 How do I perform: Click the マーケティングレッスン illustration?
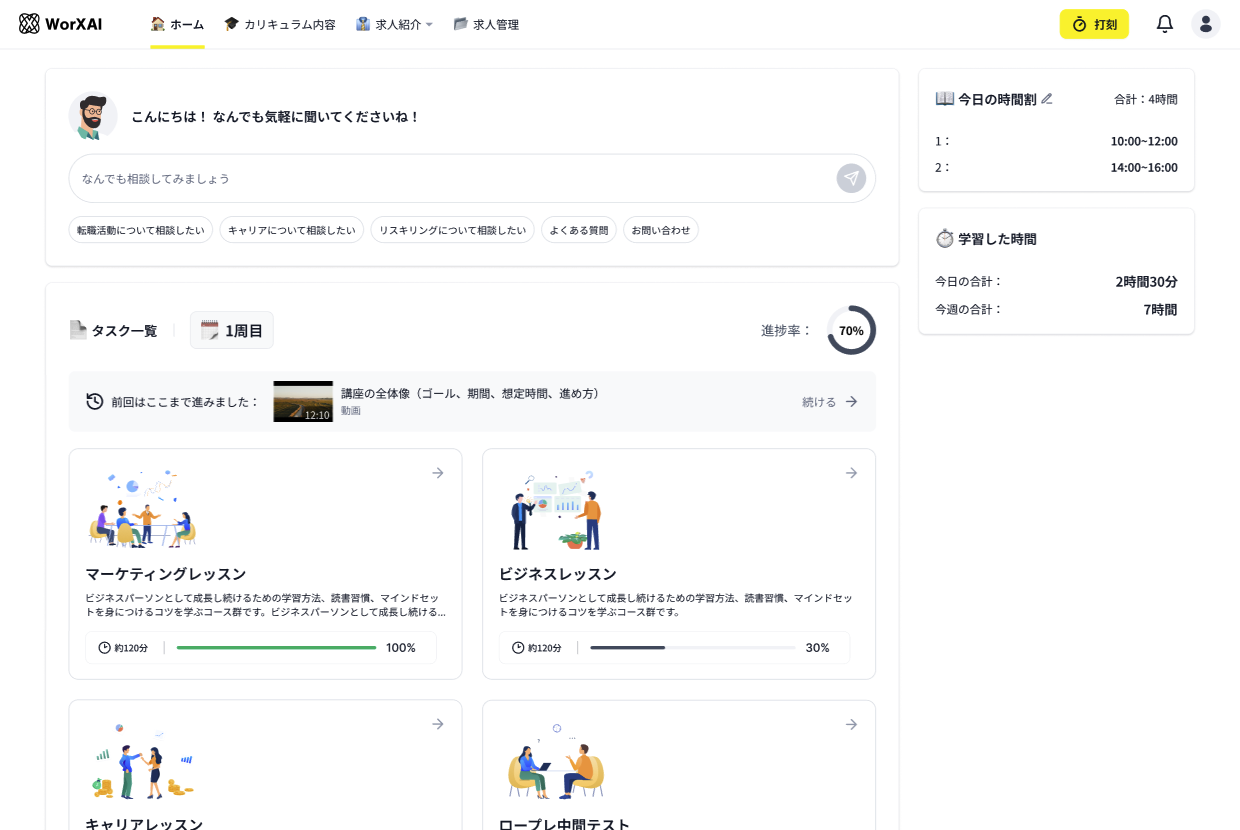click(142, 508)
